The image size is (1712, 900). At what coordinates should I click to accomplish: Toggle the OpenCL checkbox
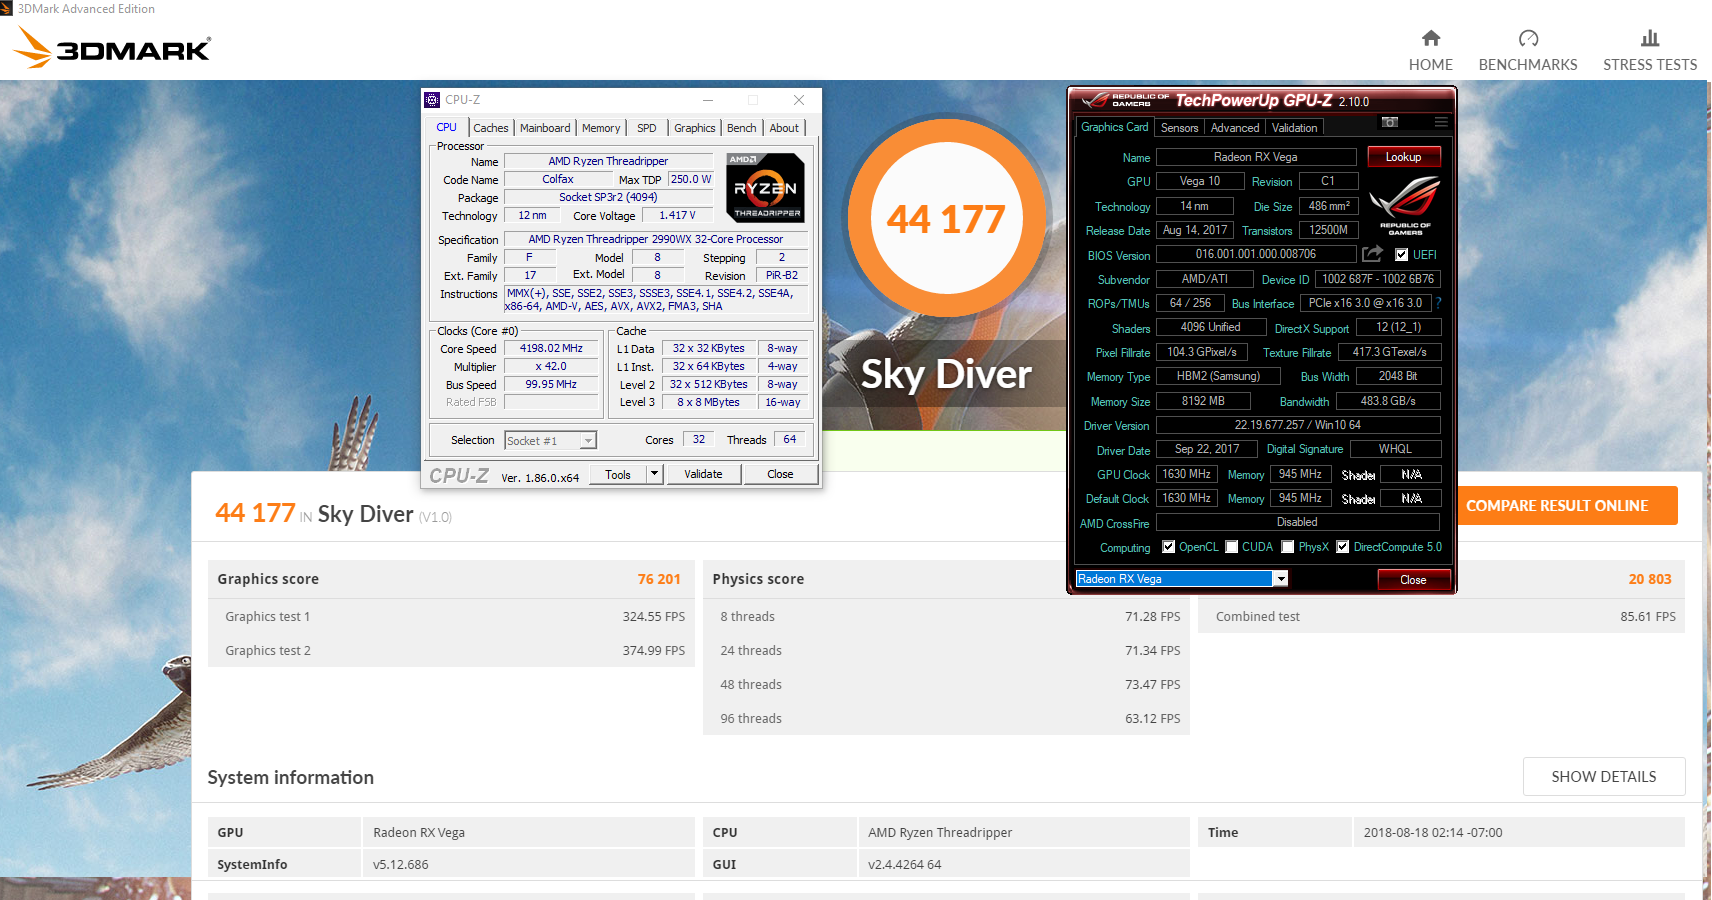(x=1168, y=547)
